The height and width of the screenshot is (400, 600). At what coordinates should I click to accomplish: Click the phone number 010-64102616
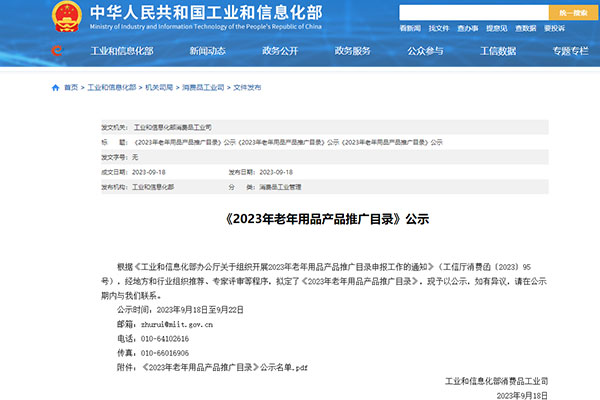tap(165, 339)
